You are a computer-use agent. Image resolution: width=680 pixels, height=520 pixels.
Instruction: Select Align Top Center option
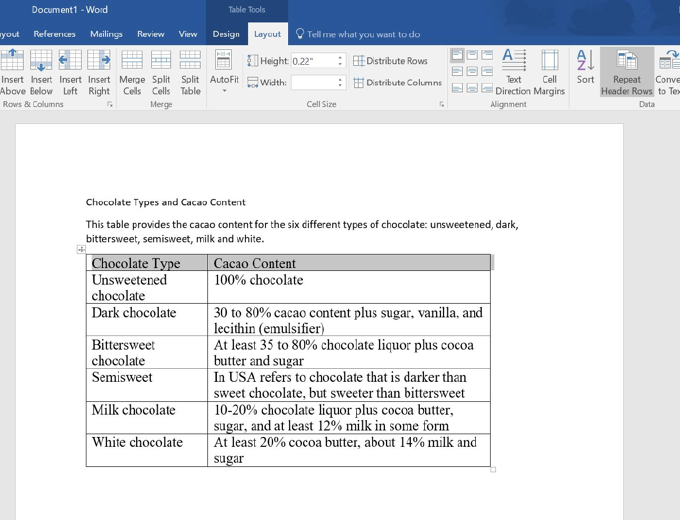point(472,55)
